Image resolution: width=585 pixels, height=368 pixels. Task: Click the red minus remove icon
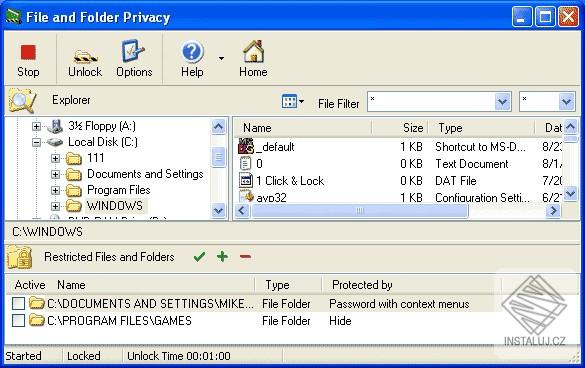(x=245, y=256)
